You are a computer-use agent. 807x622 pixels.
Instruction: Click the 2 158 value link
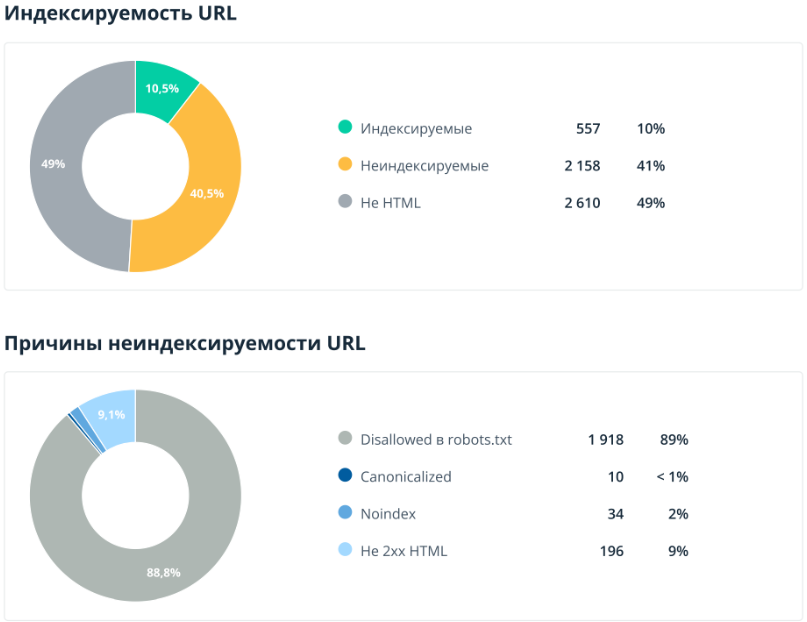(584, 165)
